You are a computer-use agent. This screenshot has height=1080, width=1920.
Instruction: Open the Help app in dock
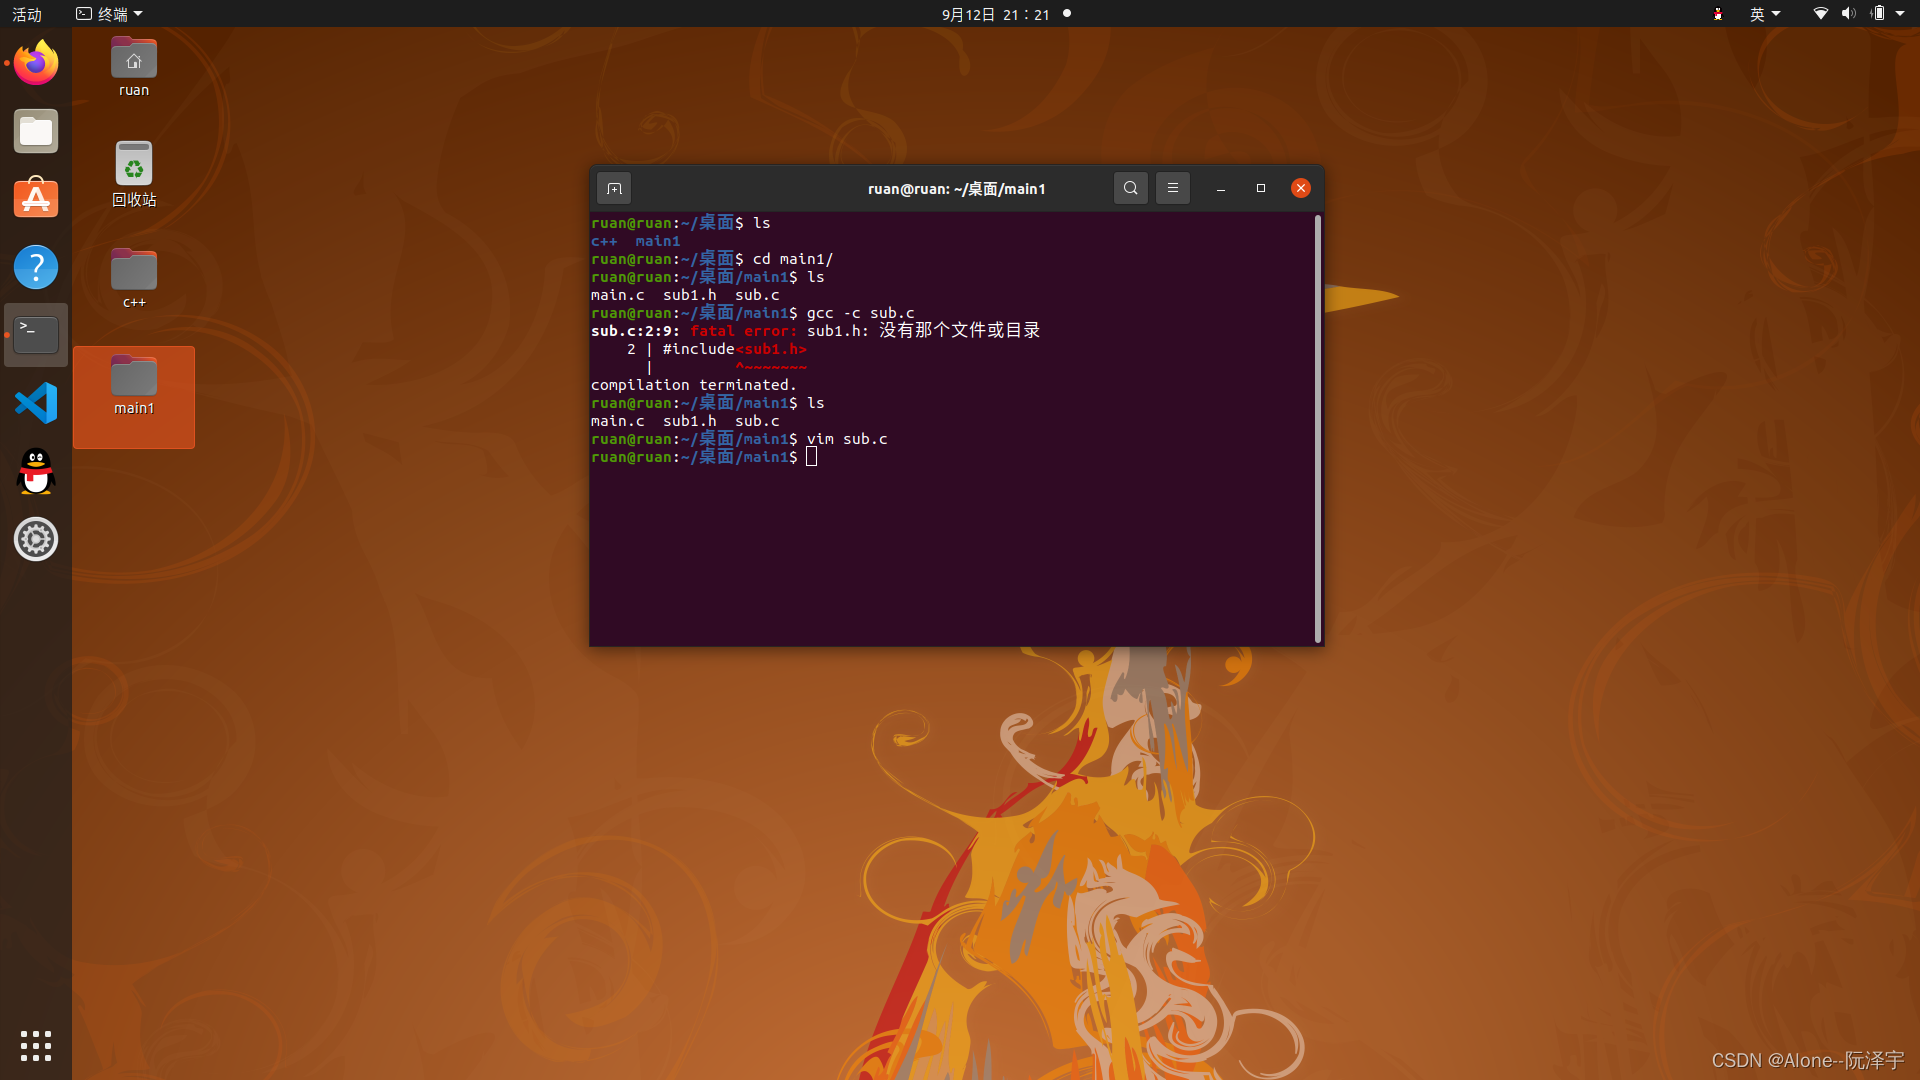click(36, 267)
